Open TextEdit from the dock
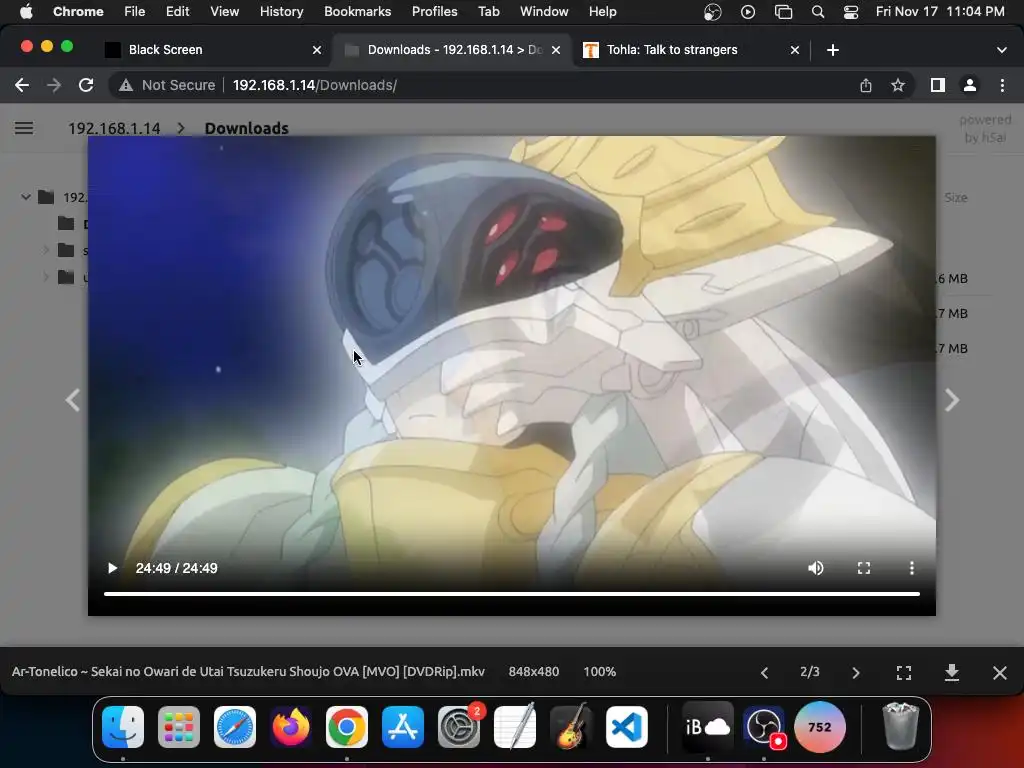 (515, 727)
